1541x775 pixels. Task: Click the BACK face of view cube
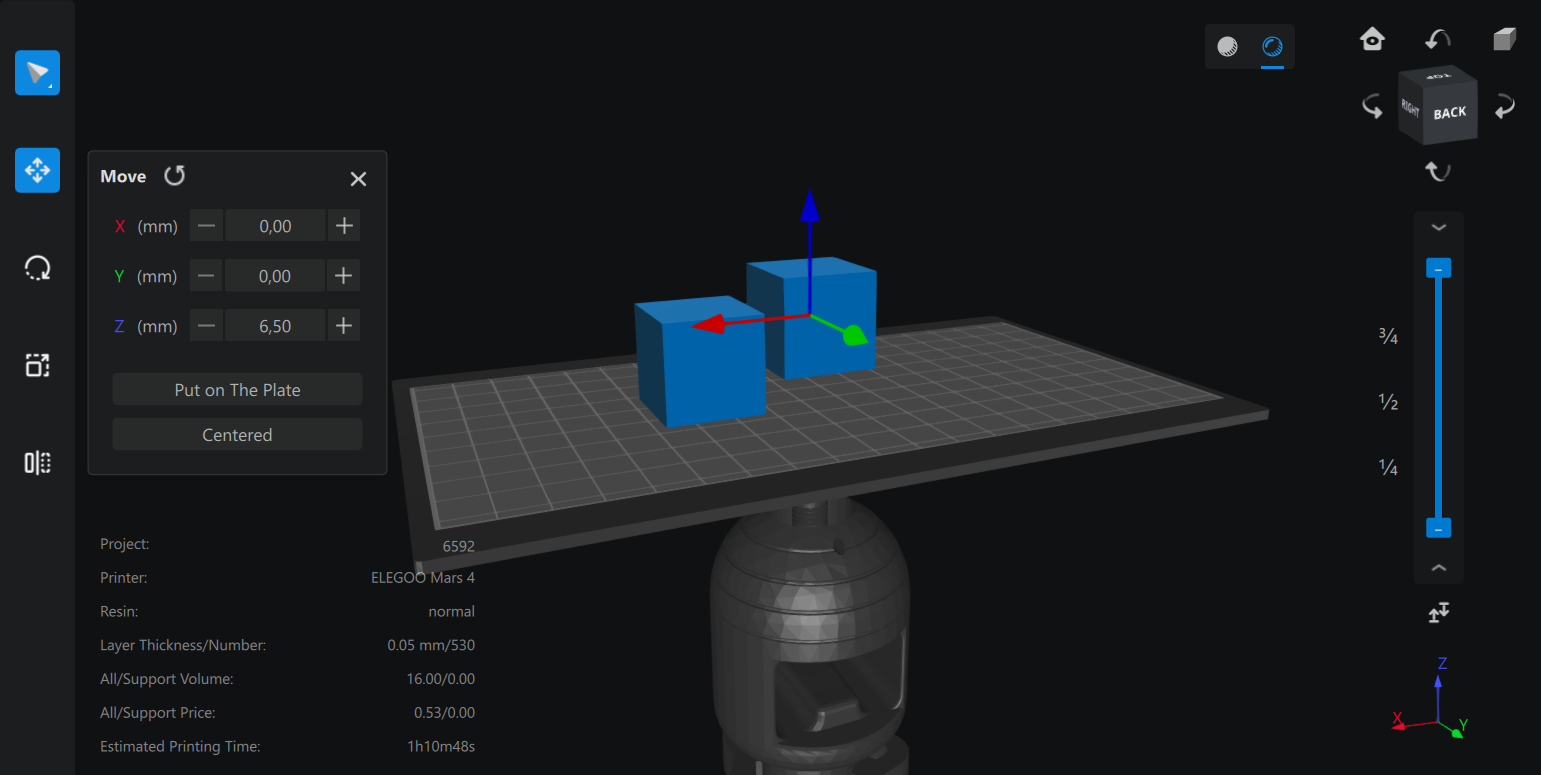(x=1450, y=113)
